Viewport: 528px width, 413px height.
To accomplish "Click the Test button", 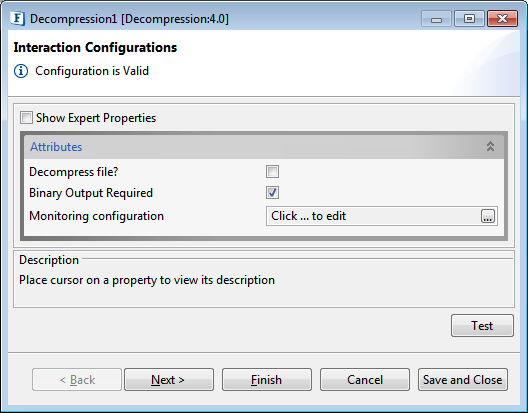I will [x=482, y=326].
